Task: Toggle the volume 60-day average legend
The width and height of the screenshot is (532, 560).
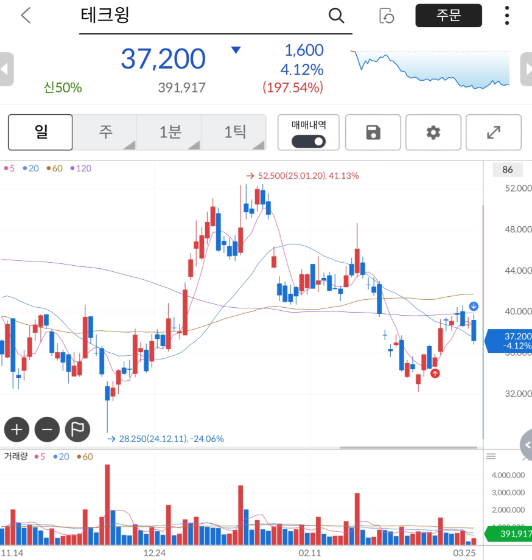Action: coord(85,456)
